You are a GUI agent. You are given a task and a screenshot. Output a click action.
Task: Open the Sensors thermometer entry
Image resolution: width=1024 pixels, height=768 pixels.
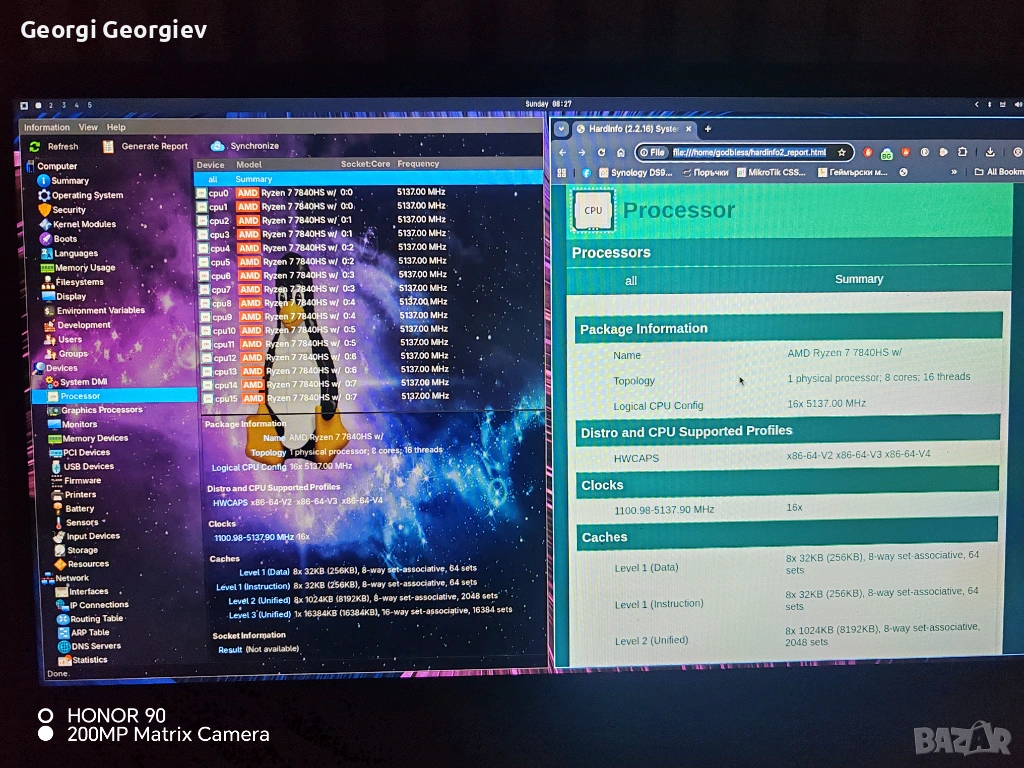click(x=81, y=522)
